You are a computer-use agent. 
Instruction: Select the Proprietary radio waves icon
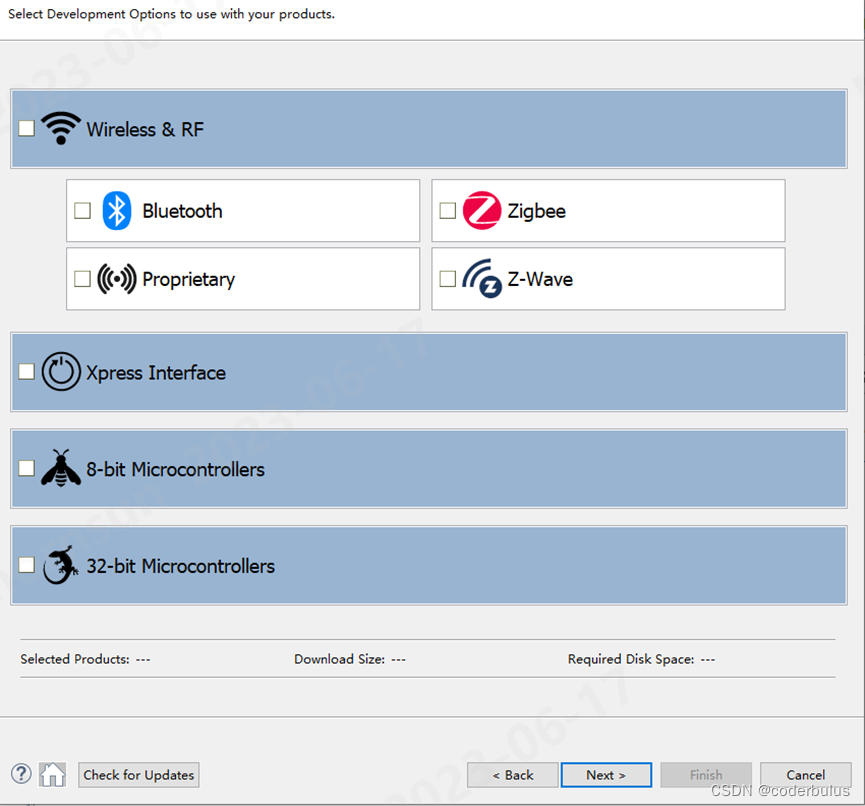coord(117,278)
